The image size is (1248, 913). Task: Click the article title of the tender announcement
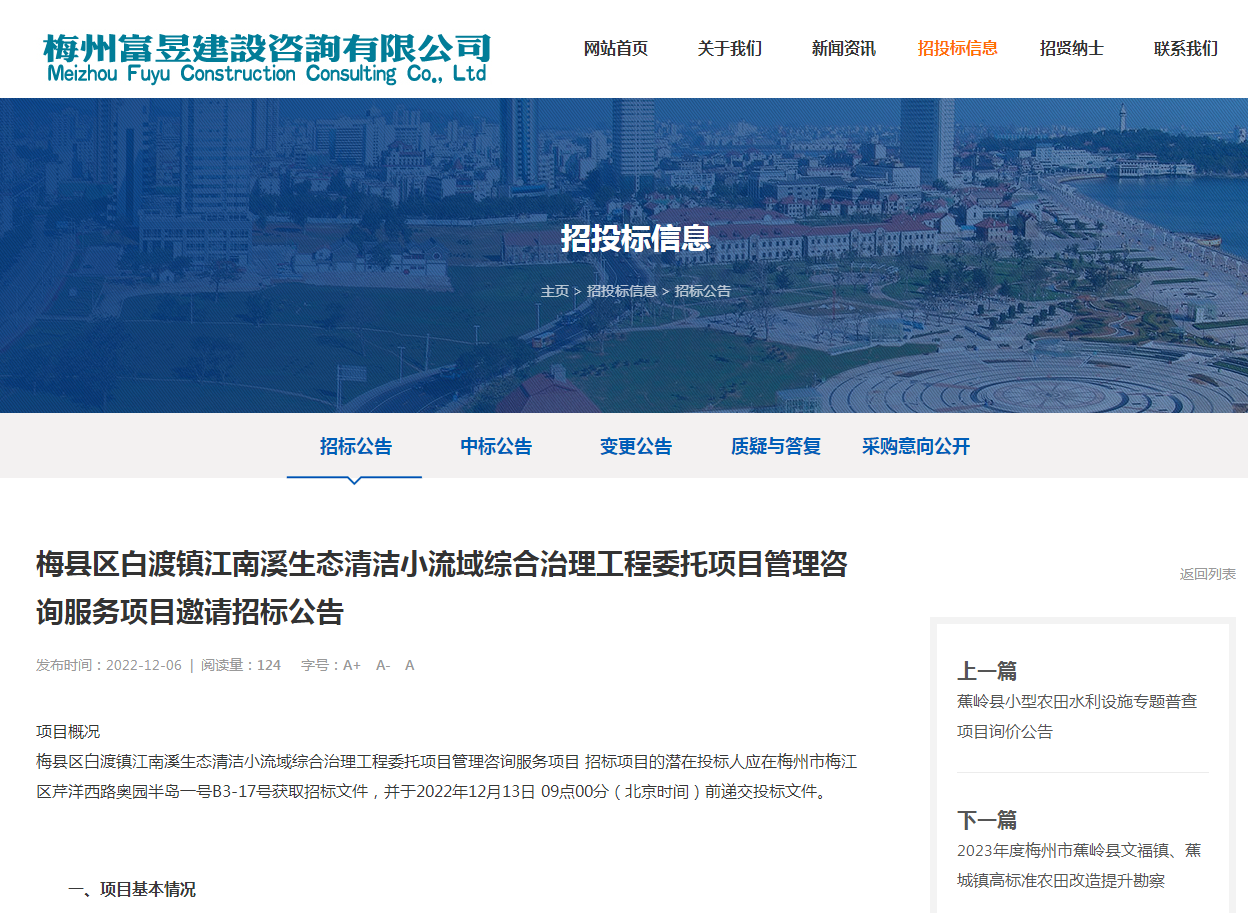coord(440,584)
